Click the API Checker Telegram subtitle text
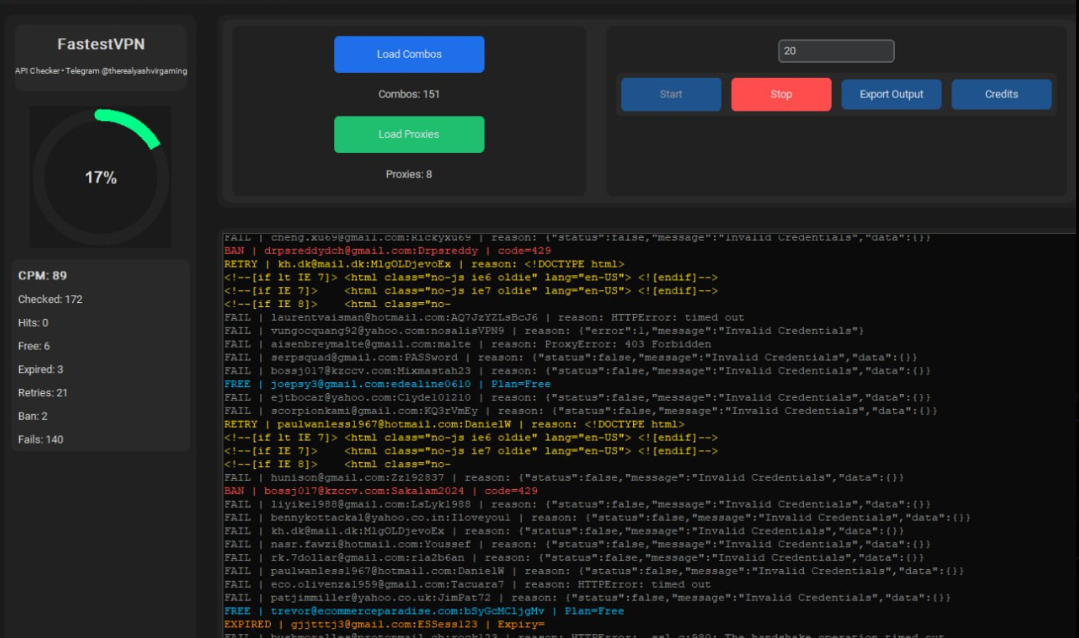The image size is (1079, 638). [x=101, y=71]
